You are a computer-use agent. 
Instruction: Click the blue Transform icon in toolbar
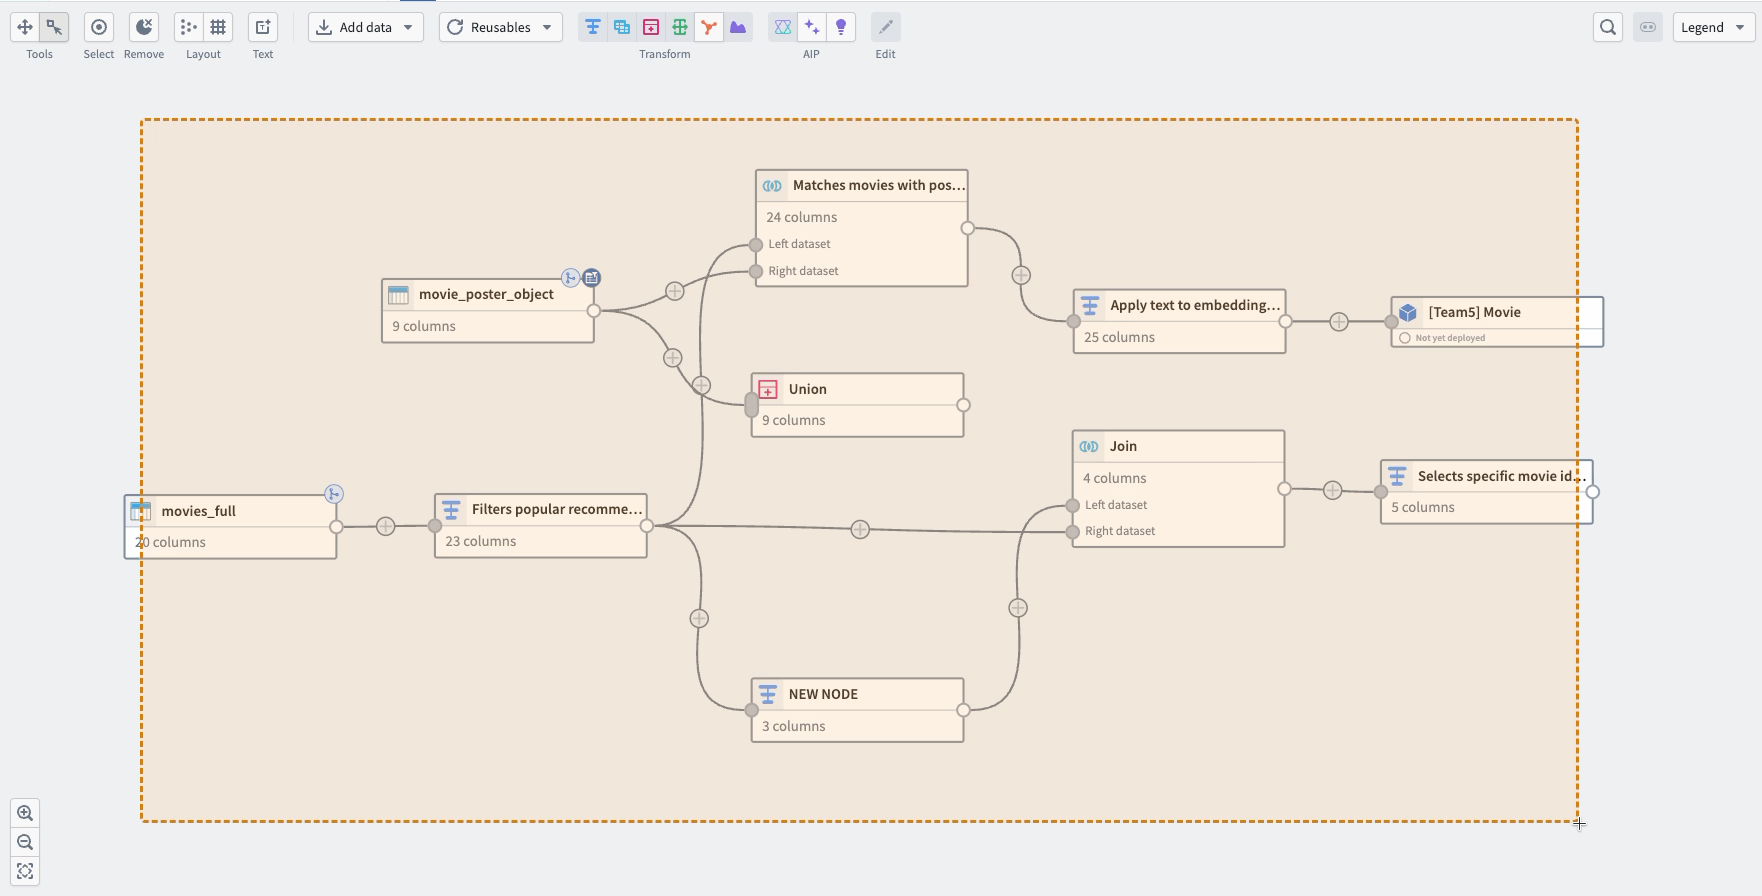pos(593,27)
